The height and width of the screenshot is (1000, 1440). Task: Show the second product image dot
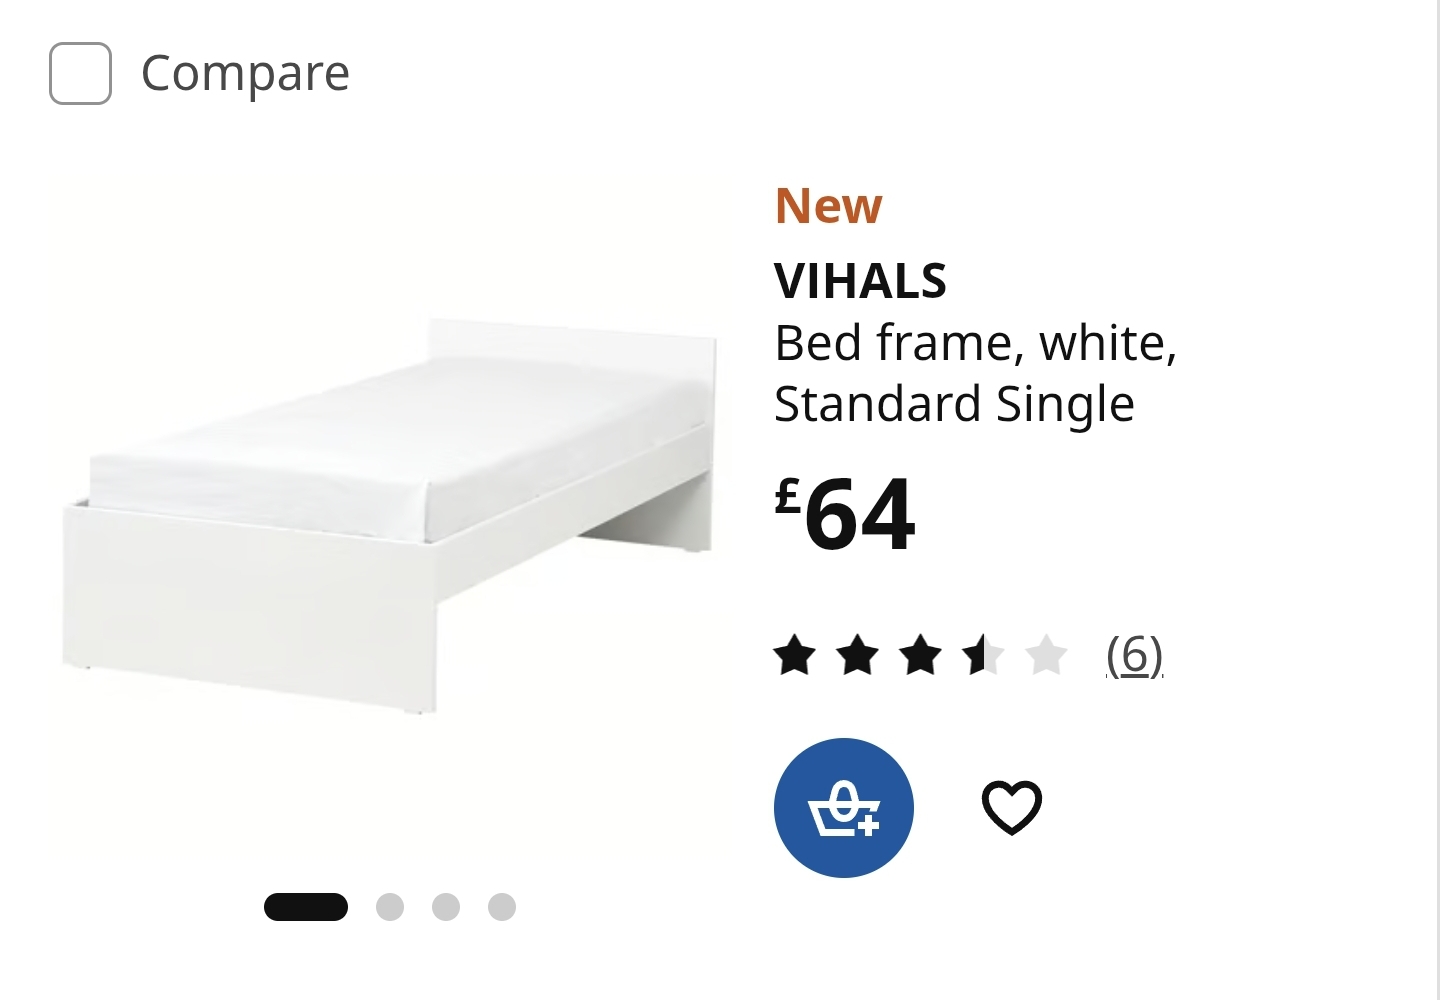(390, 907)
